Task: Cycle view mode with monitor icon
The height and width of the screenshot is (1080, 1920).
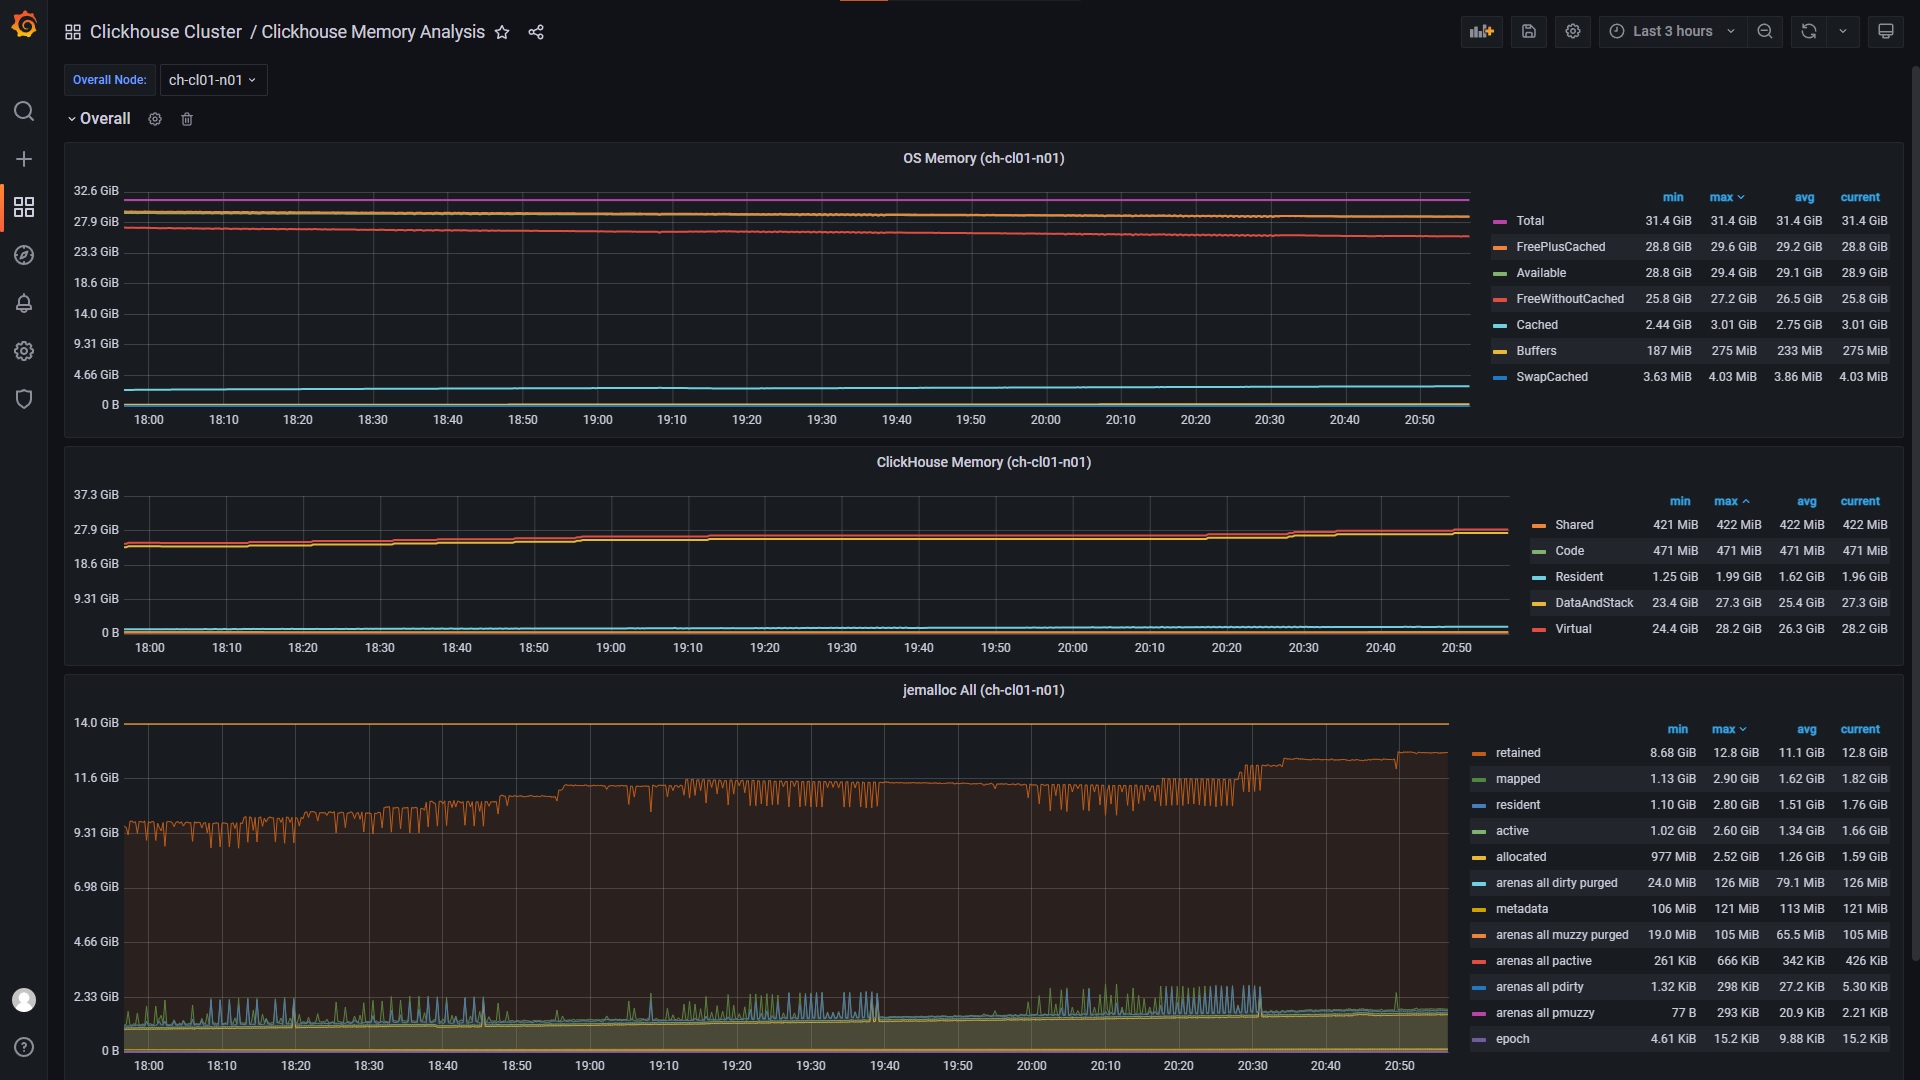Action: click(1886, 32)
